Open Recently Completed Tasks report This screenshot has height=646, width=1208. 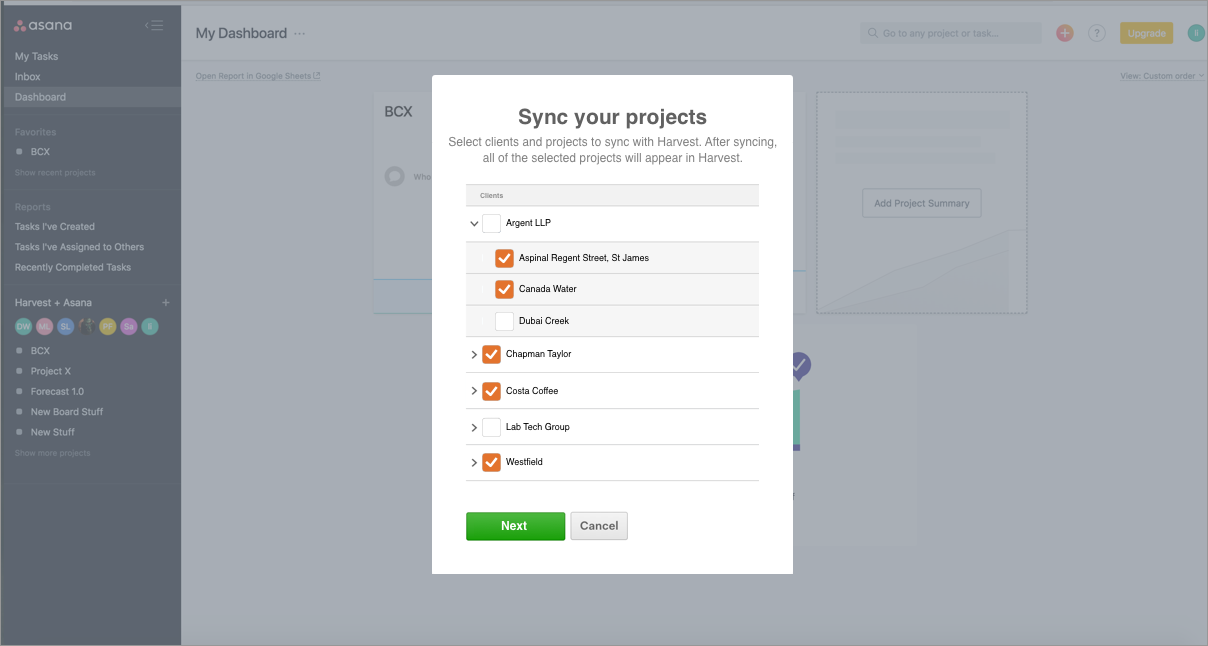point(73,267)
